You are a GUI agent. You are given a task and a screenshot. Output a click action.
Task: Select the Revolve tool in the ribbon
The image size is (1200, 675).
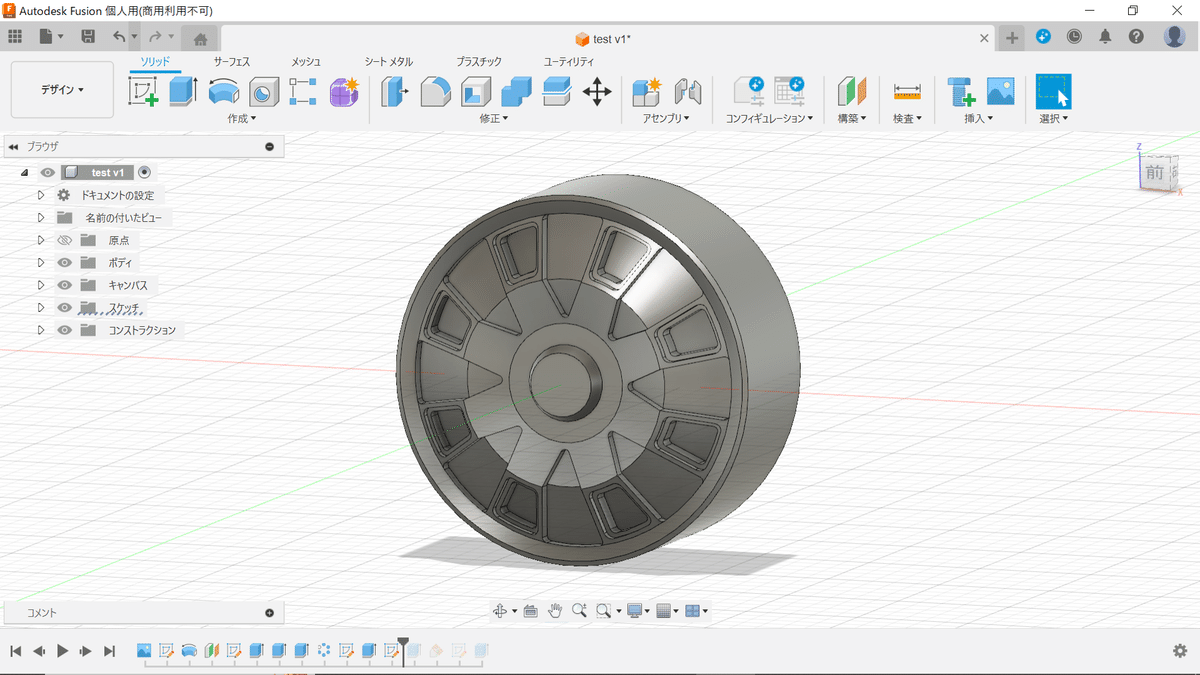point(223,92)
